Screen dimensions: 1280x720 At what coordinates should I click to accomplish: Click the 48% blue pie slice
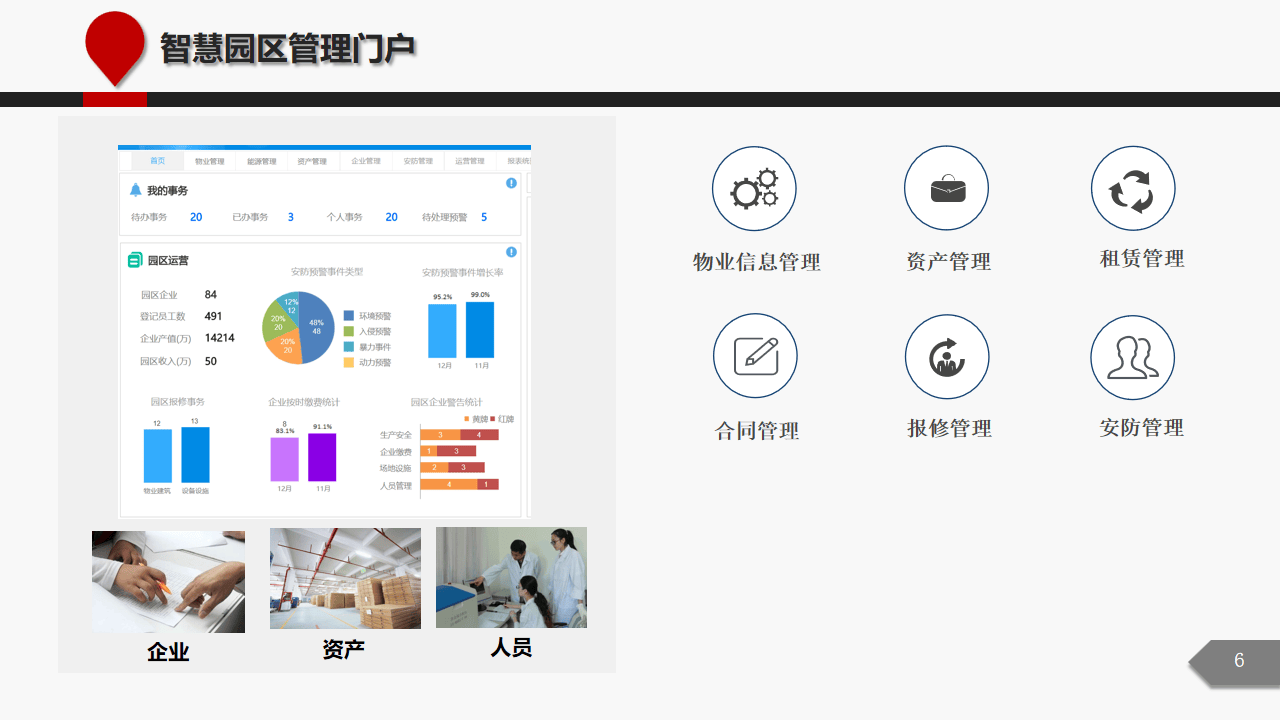(x=318, y=328)
